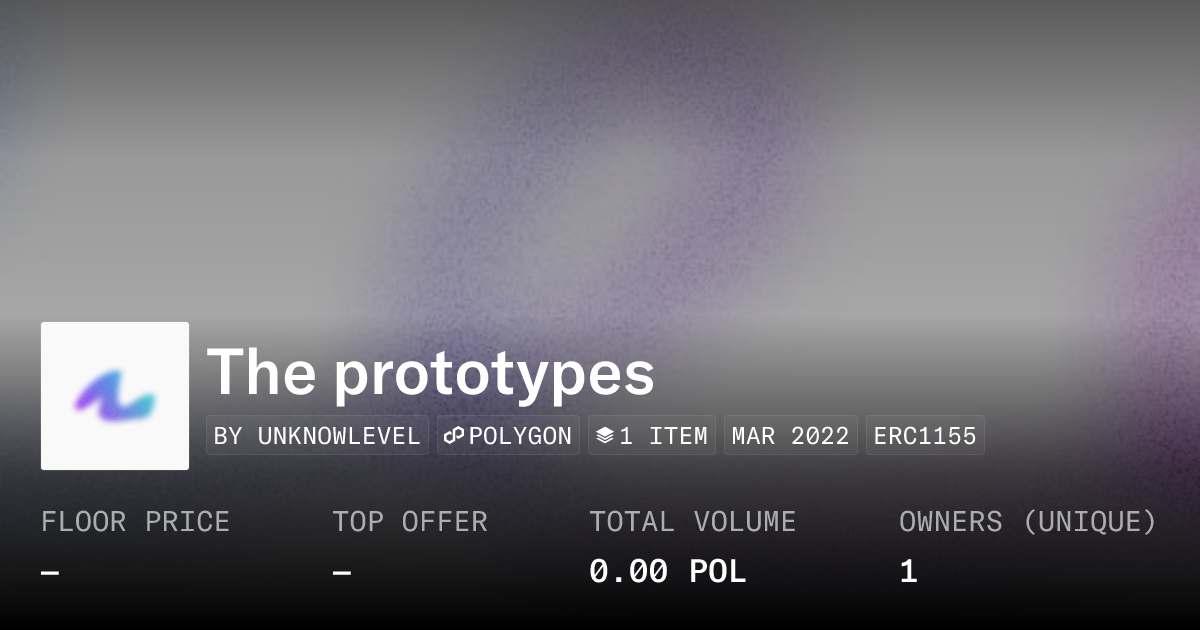Click the dash value under Top Offer
The width and height of the screenshot is (1200, 630).
tap(342, 572)
